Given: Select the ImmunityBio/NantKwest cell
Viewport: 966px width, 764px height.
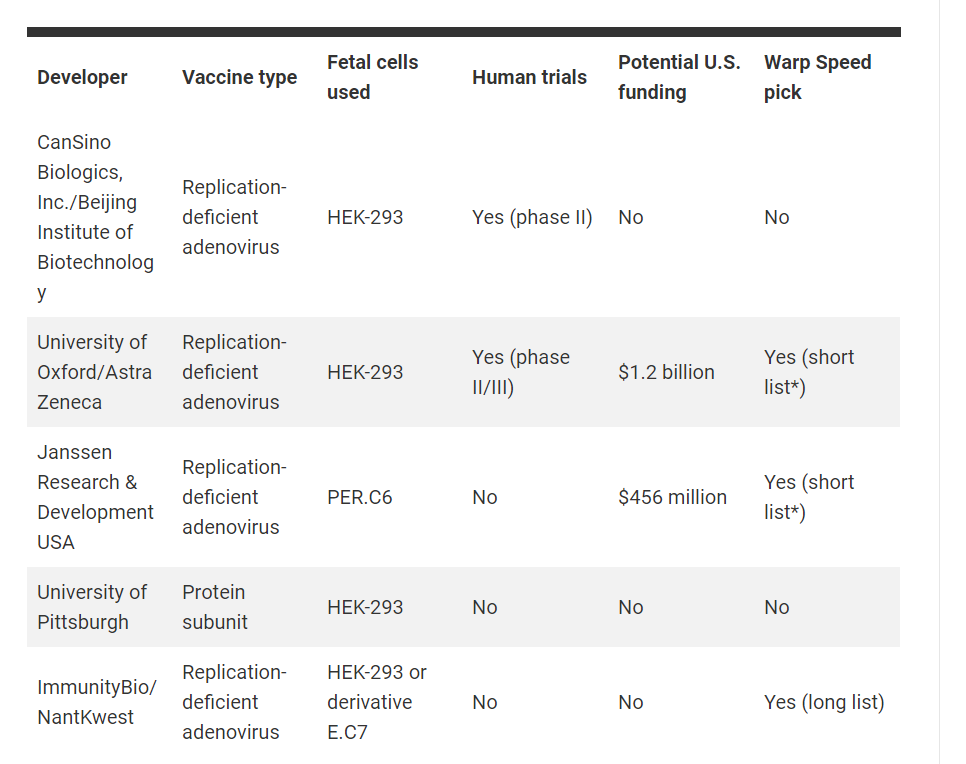Looking at the screenshot, I should tap(97, 702).
